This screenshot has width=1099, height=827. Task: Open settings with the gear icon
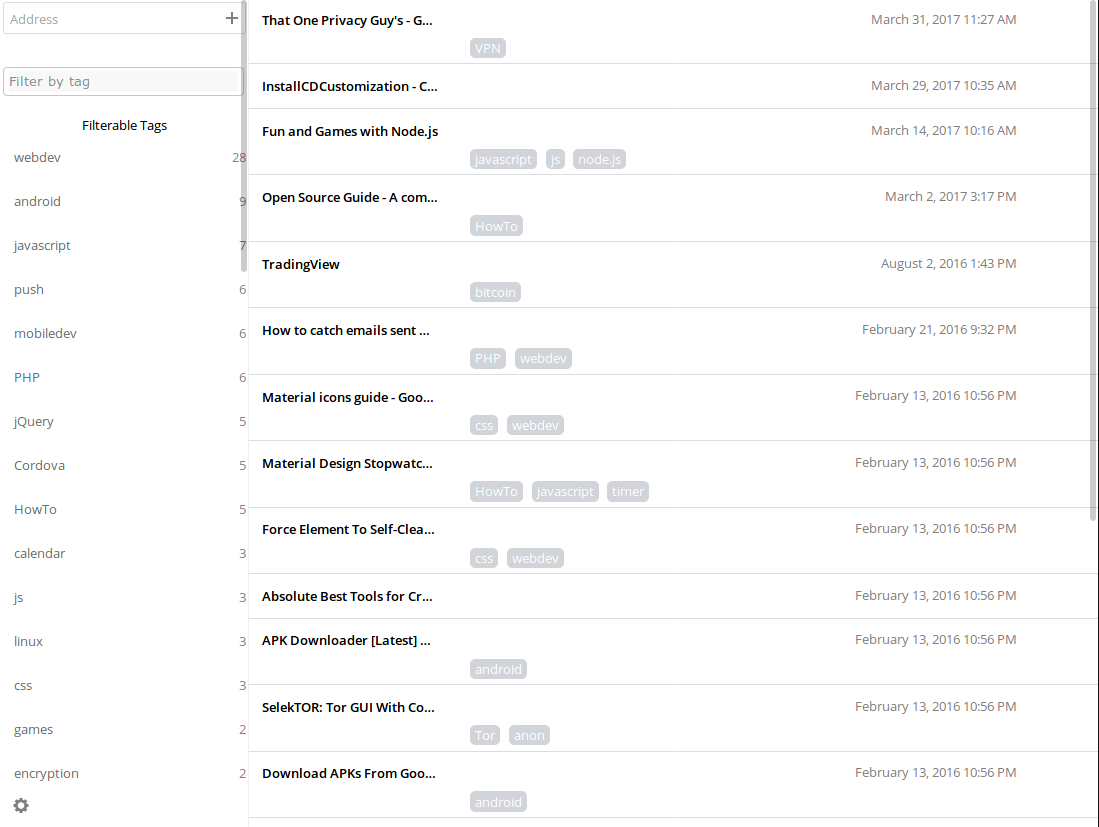[x=21, y=805]
